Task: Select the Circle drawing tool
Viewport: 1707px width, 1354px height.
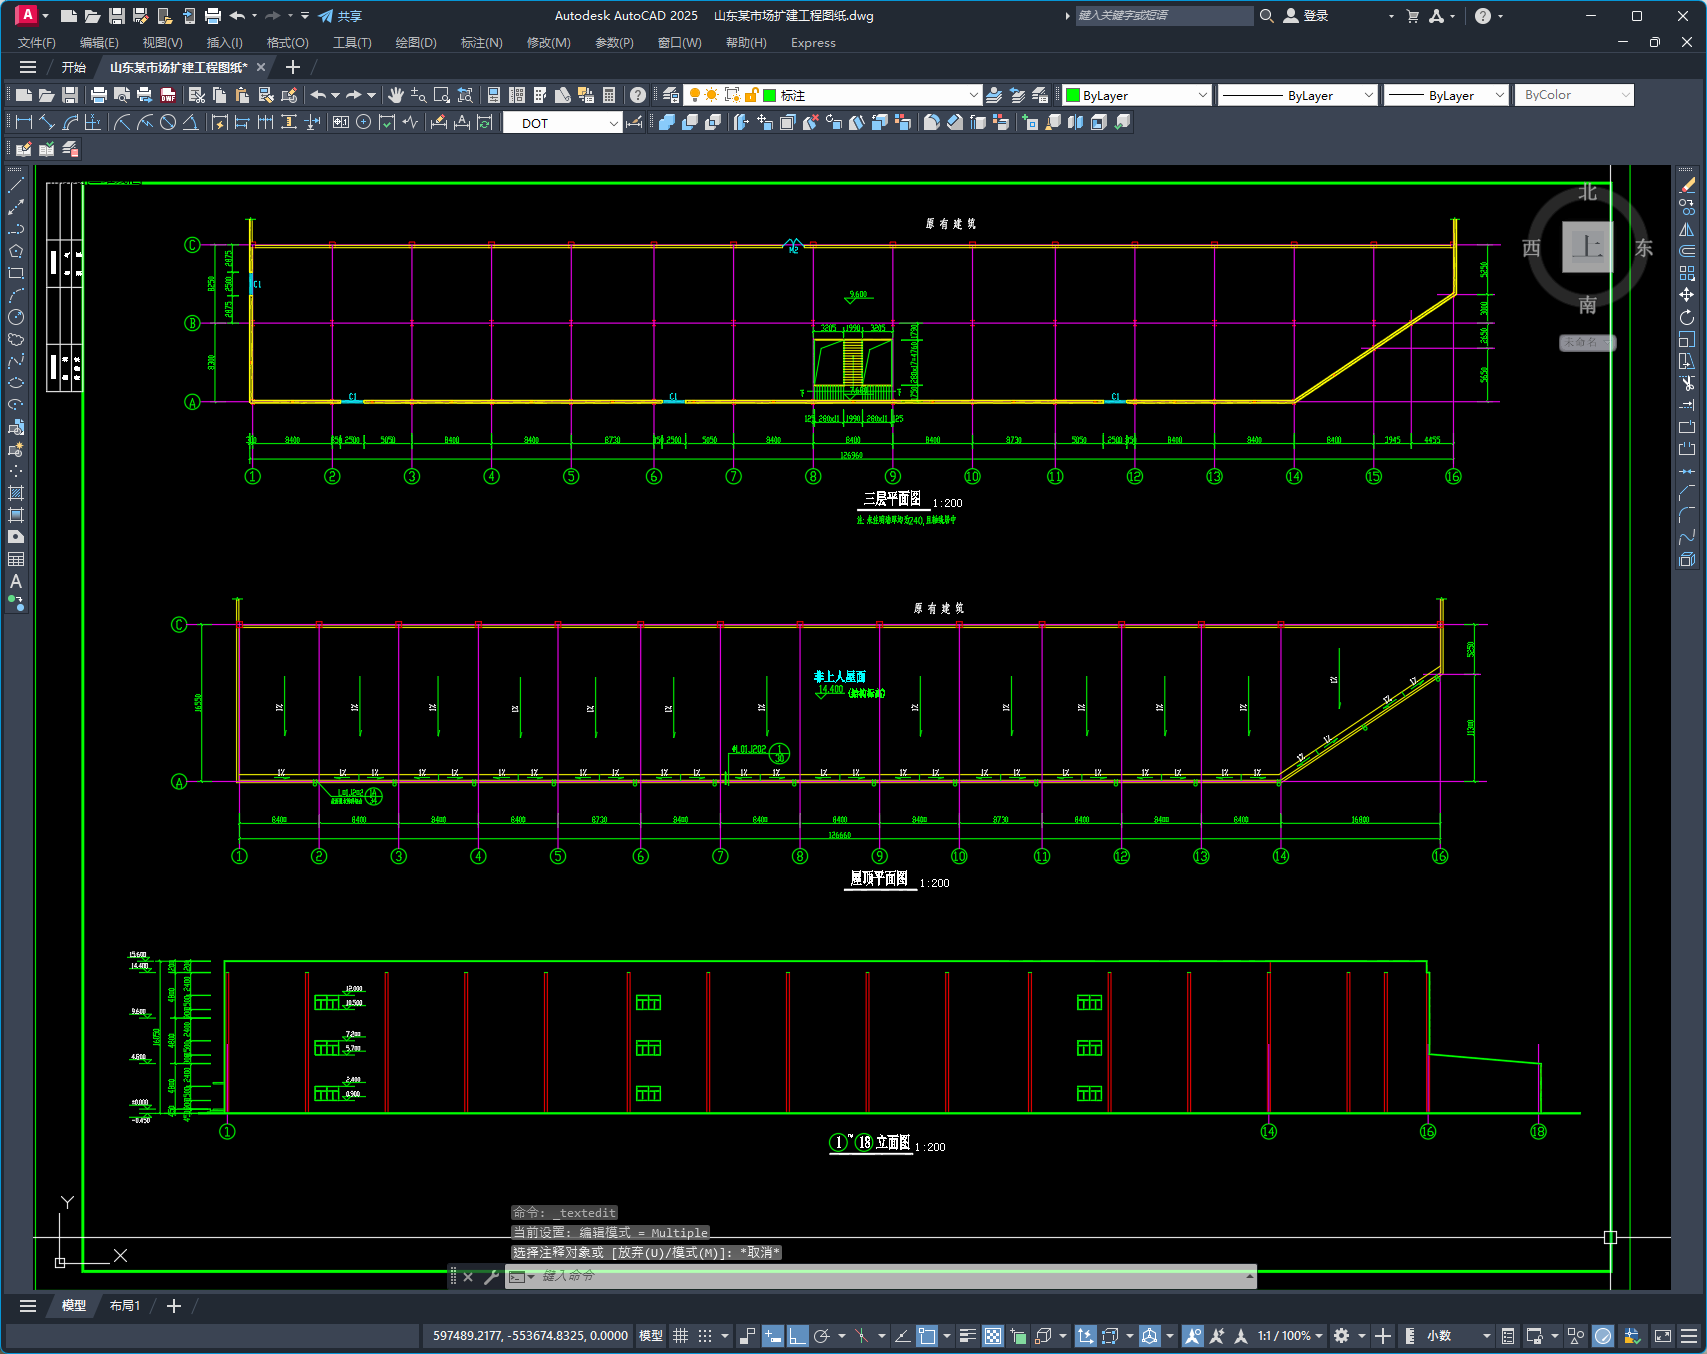Action: coord(16,317)
